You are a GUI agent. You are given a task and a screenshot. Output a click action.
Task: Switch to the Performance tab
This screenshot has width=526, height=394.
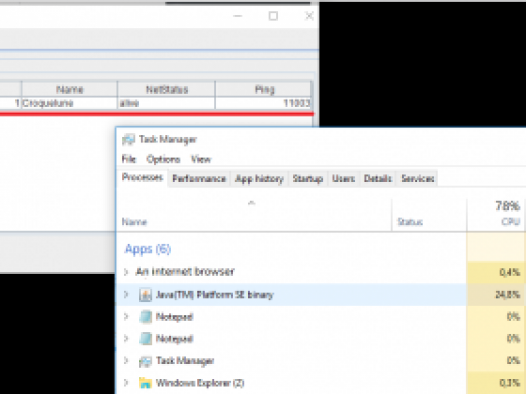tap(199, 178)
